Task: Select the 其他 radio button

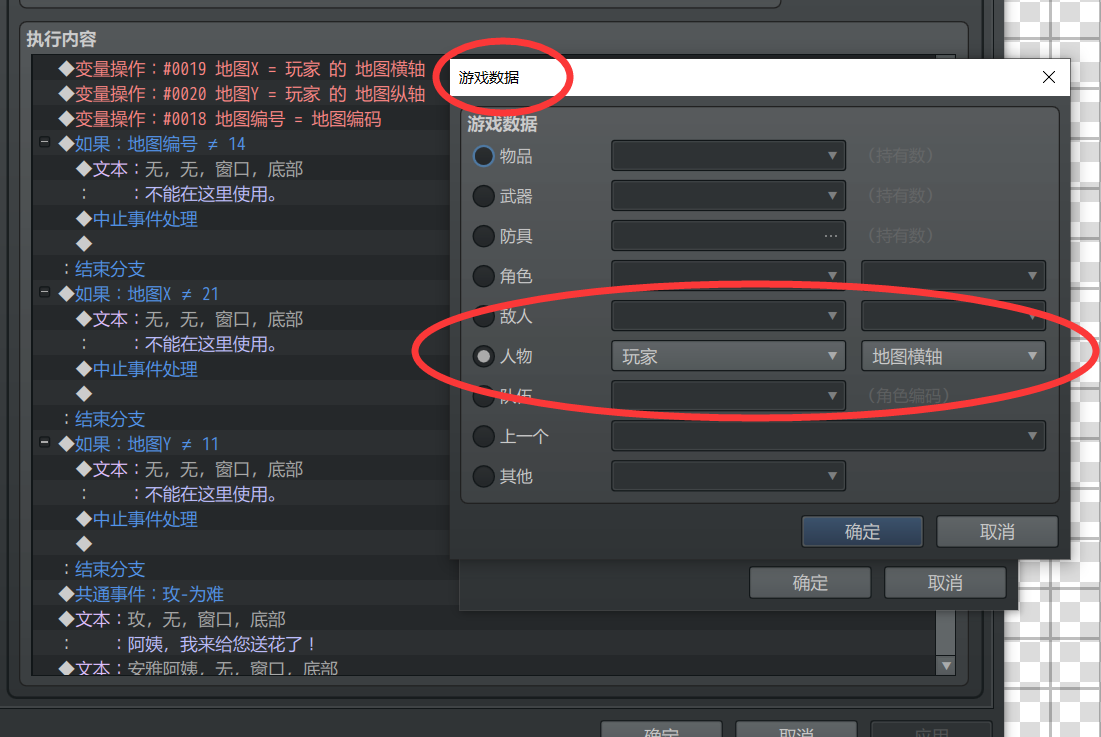Action: point(484,477)
